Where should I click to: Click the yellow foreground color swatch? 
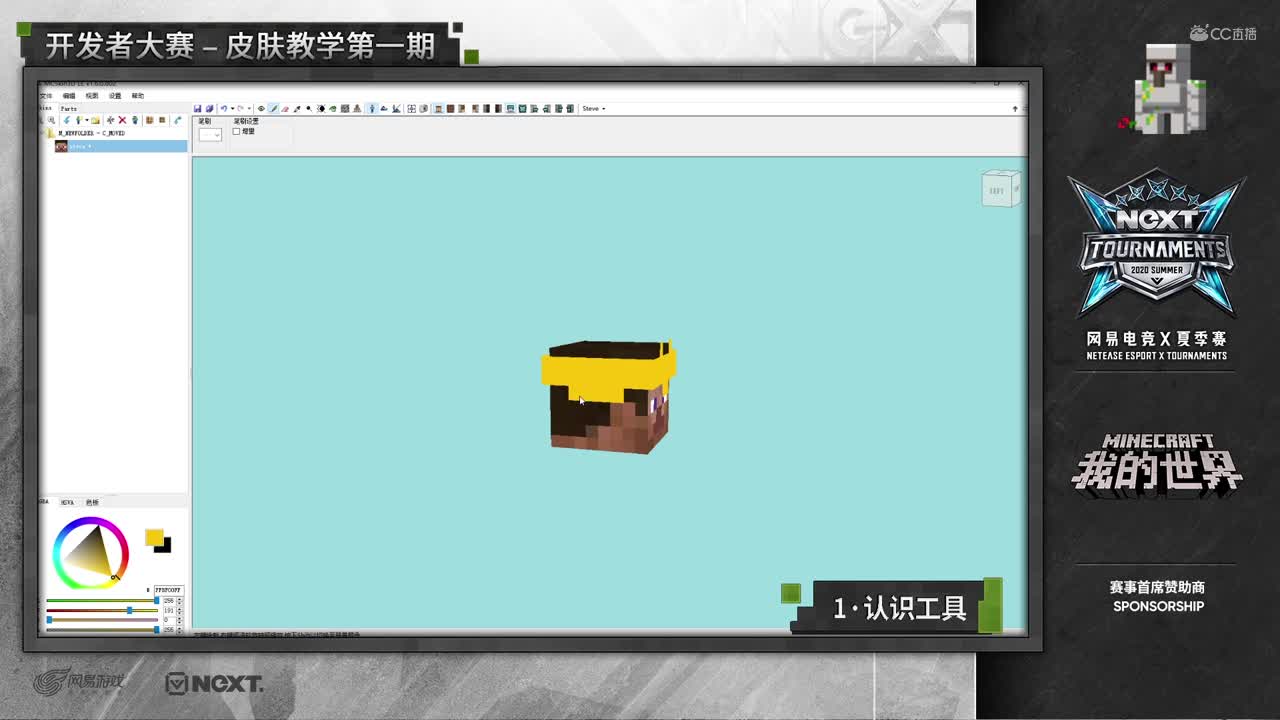pyautogui.click(x=153, y=538)
